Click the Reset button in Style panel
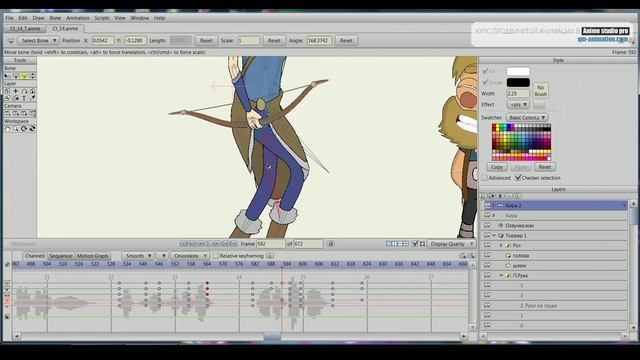 coord(545,167)
